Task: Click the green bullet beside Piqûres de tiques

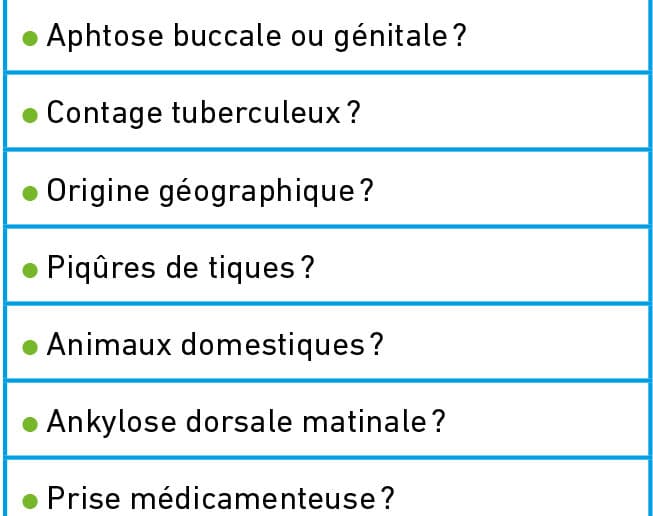Action: (30, 270)
